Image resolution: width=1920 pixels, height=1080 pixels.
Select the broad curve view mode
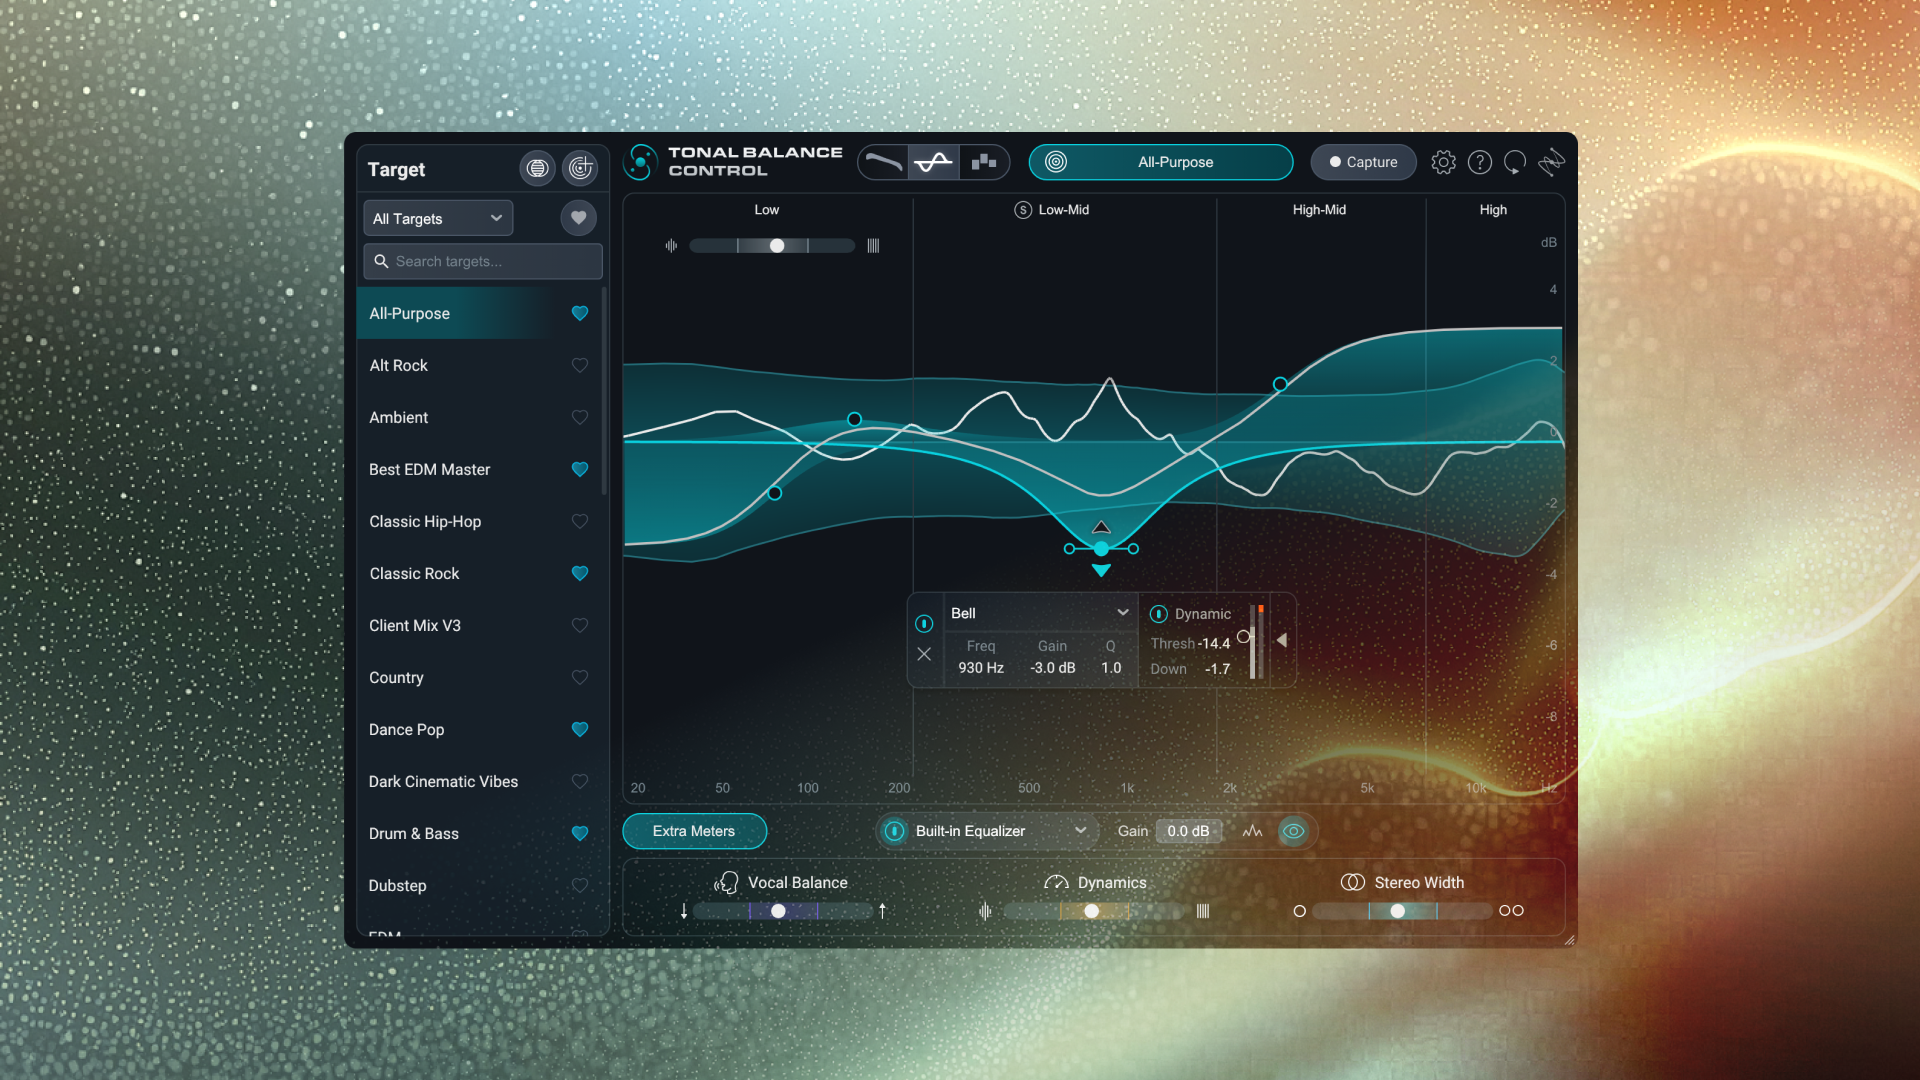coord(883,162)
